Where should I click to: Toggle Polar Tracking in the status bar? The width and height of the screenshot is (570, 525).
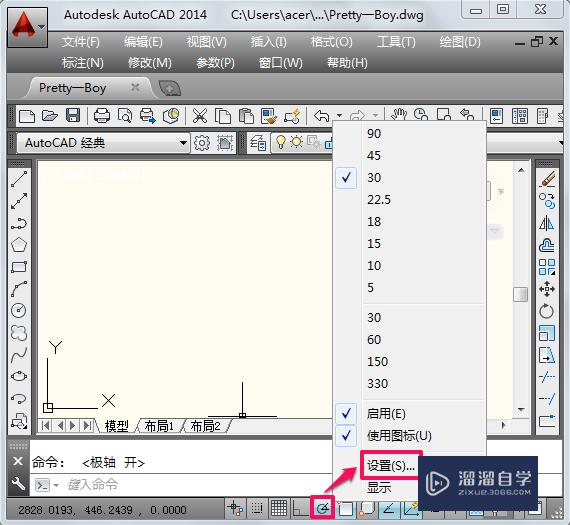tap(323, 508)
